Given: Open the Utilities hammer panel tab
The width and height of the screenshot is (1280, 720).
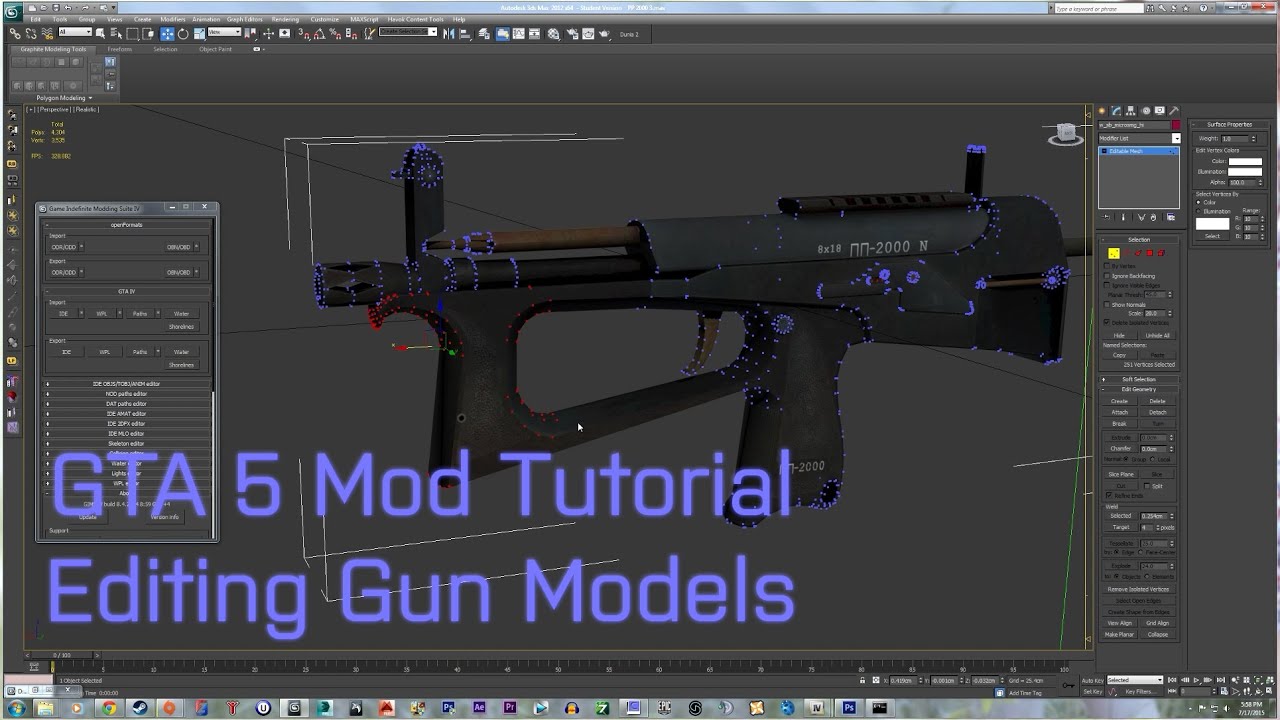Looking at the screenshot, I should (x=1173, y=110).
